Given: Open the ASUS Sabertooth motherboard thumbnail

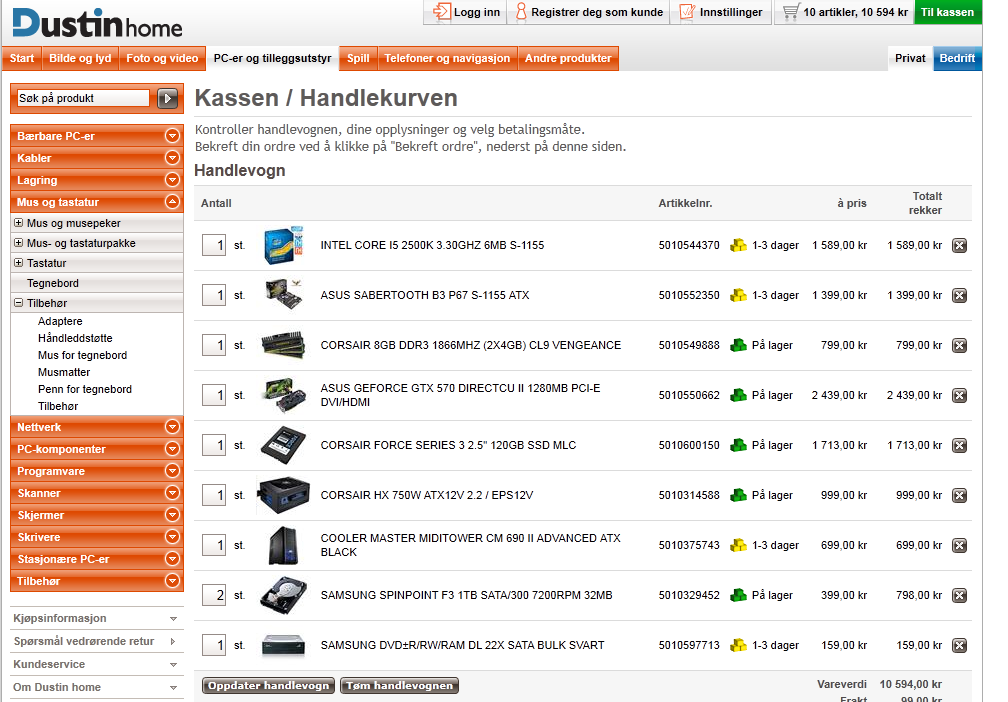Looking at the screenshot, I should pyautogui.click(x=284, y=294).
